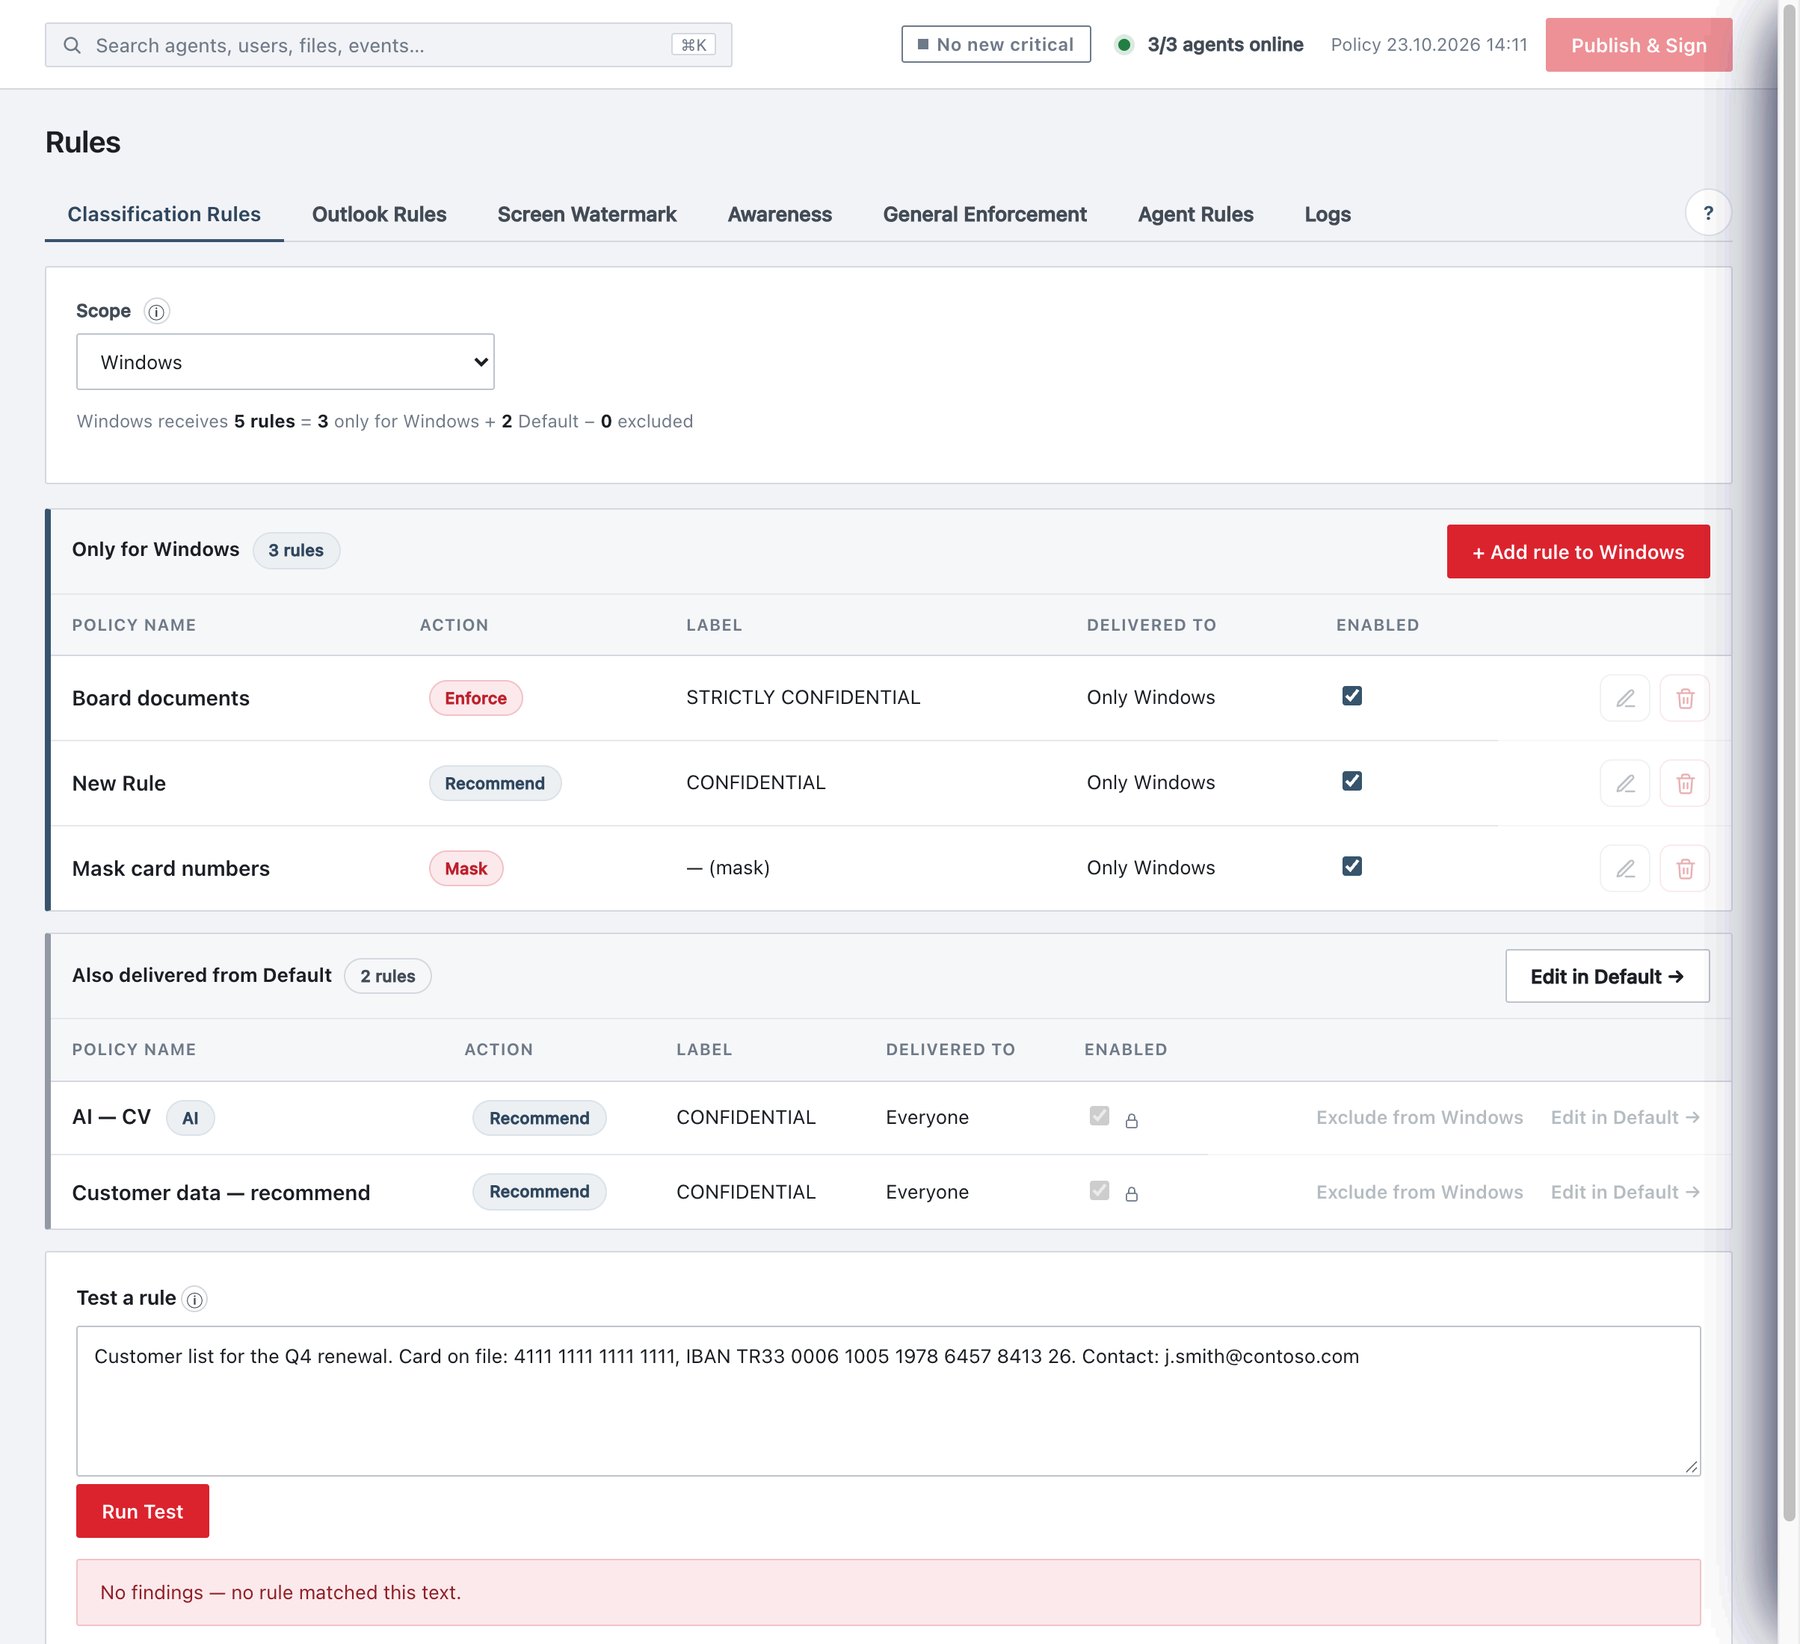This screenshot has width=1800, height=1644.
Task: Open the Scope info tooltip icon
Action: click(x=156, y=312)
